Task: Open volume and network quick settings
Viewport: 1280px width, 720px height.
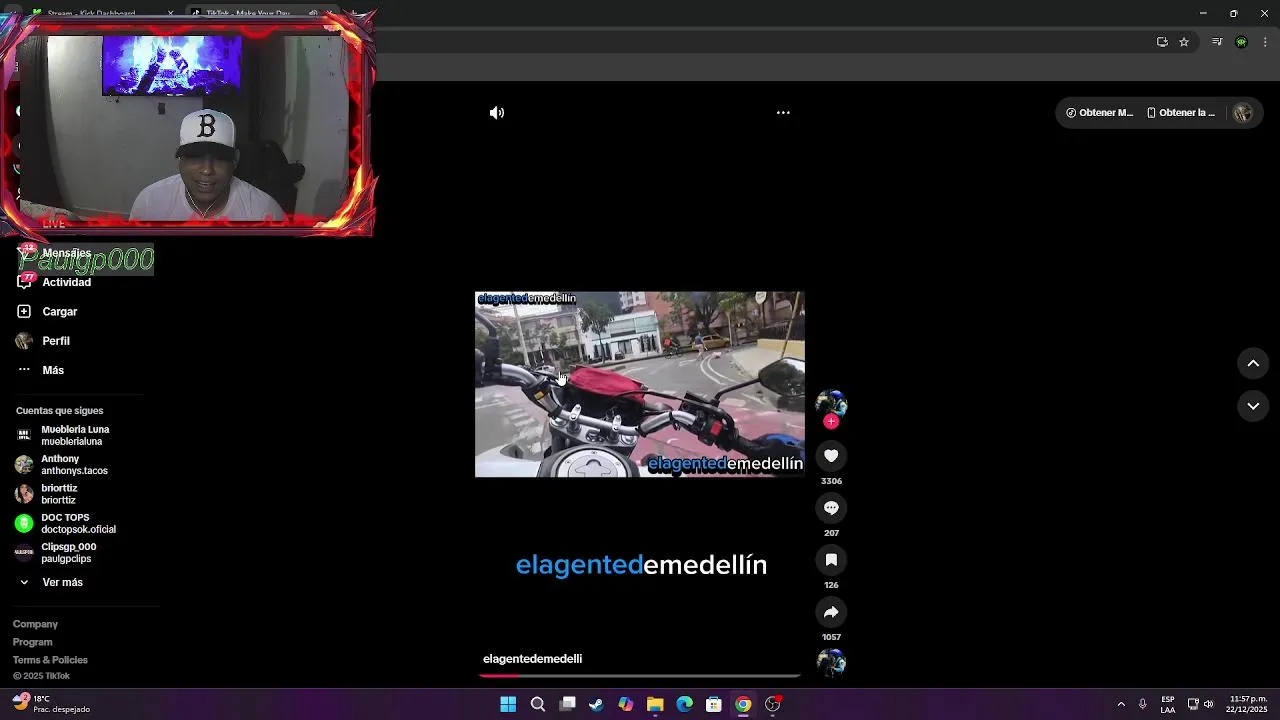Action: point(1200,704)
